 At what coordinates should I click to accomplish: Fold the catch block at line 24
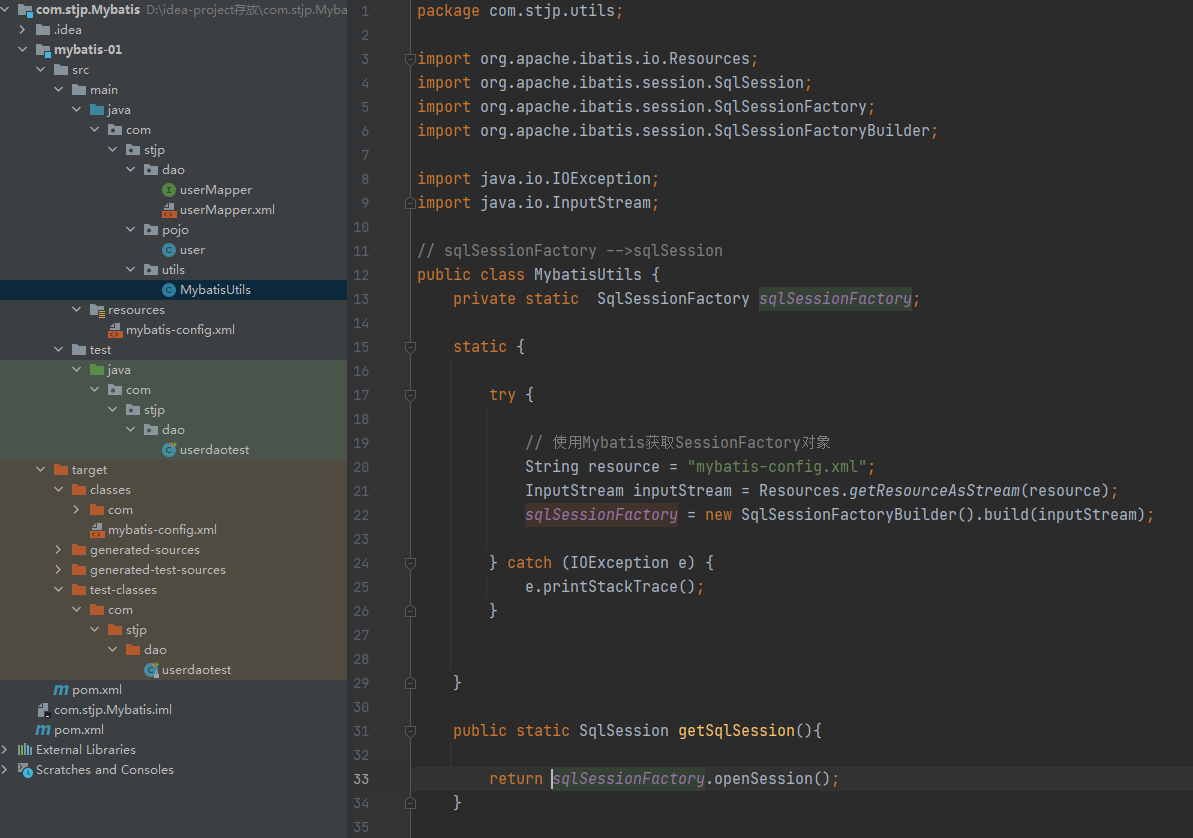point(410,563)
